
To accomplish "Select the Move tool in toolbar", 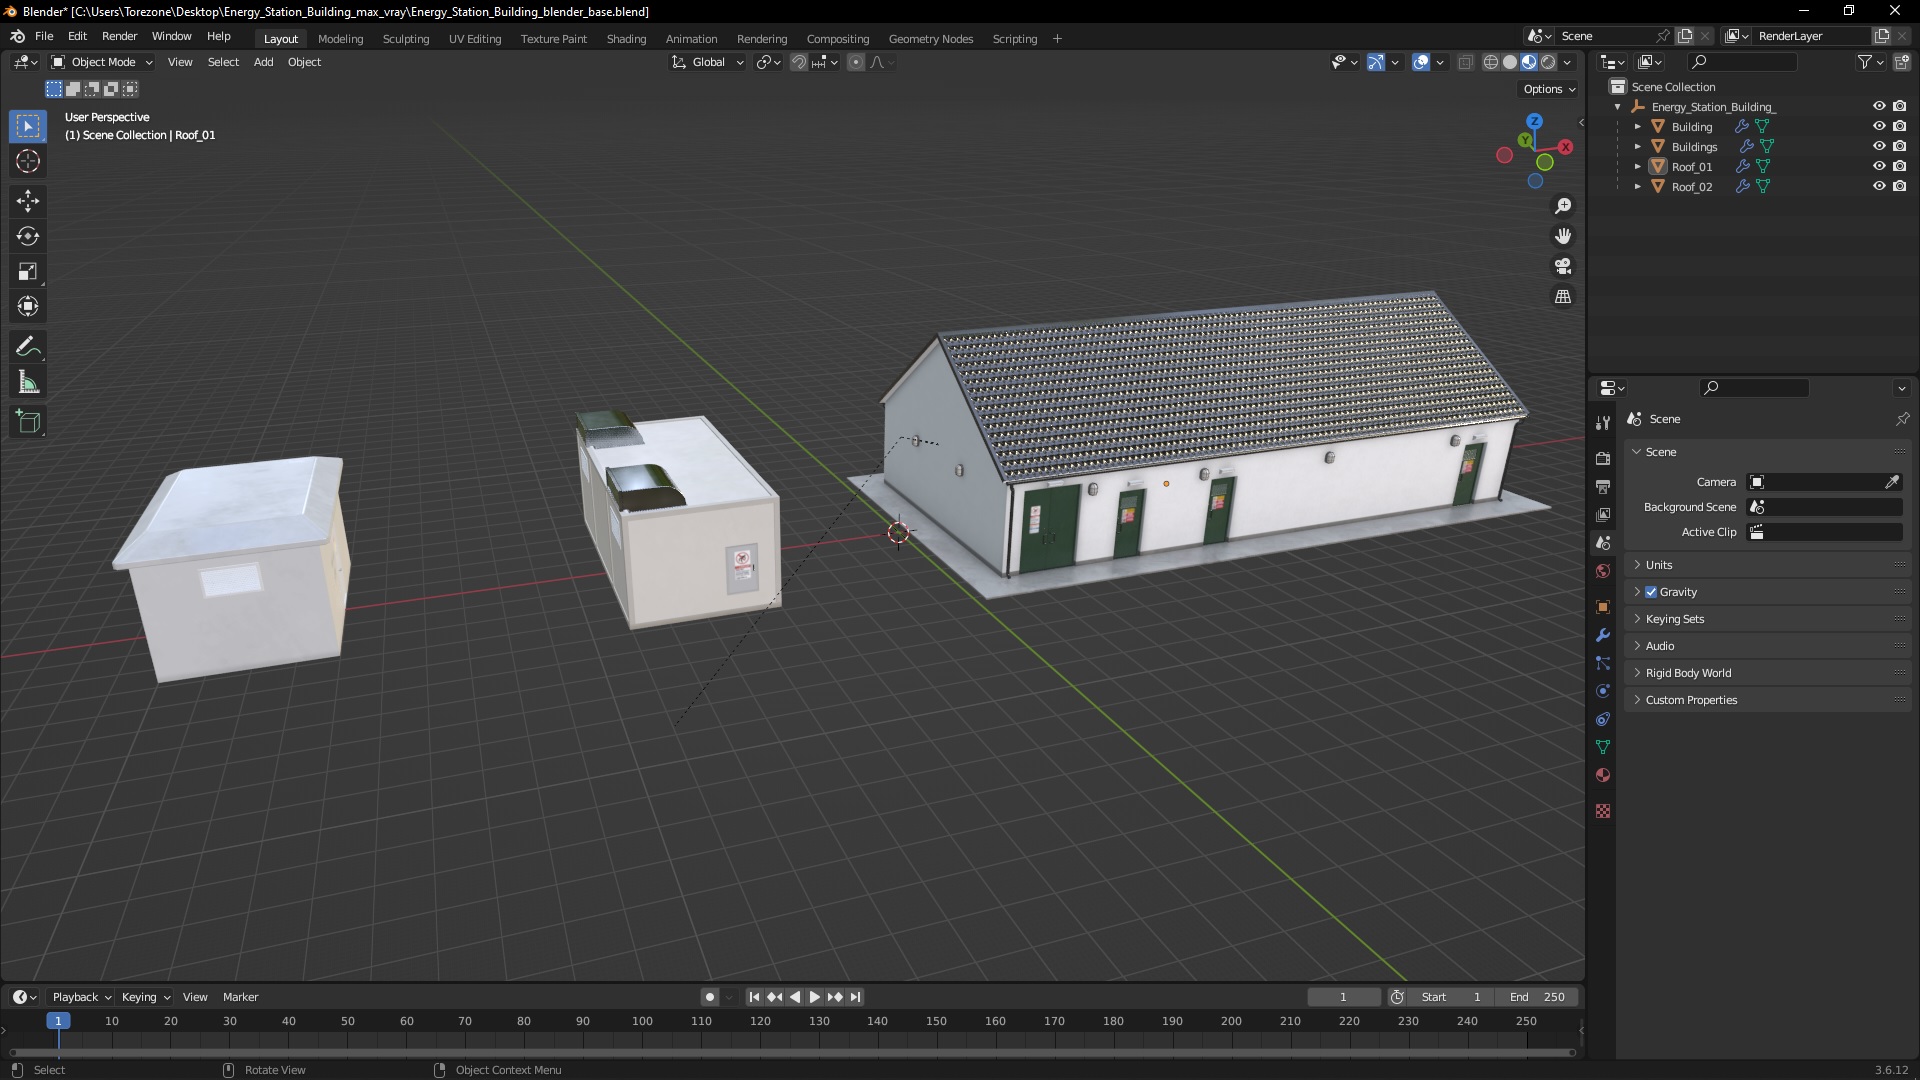I will click(26, 198).
